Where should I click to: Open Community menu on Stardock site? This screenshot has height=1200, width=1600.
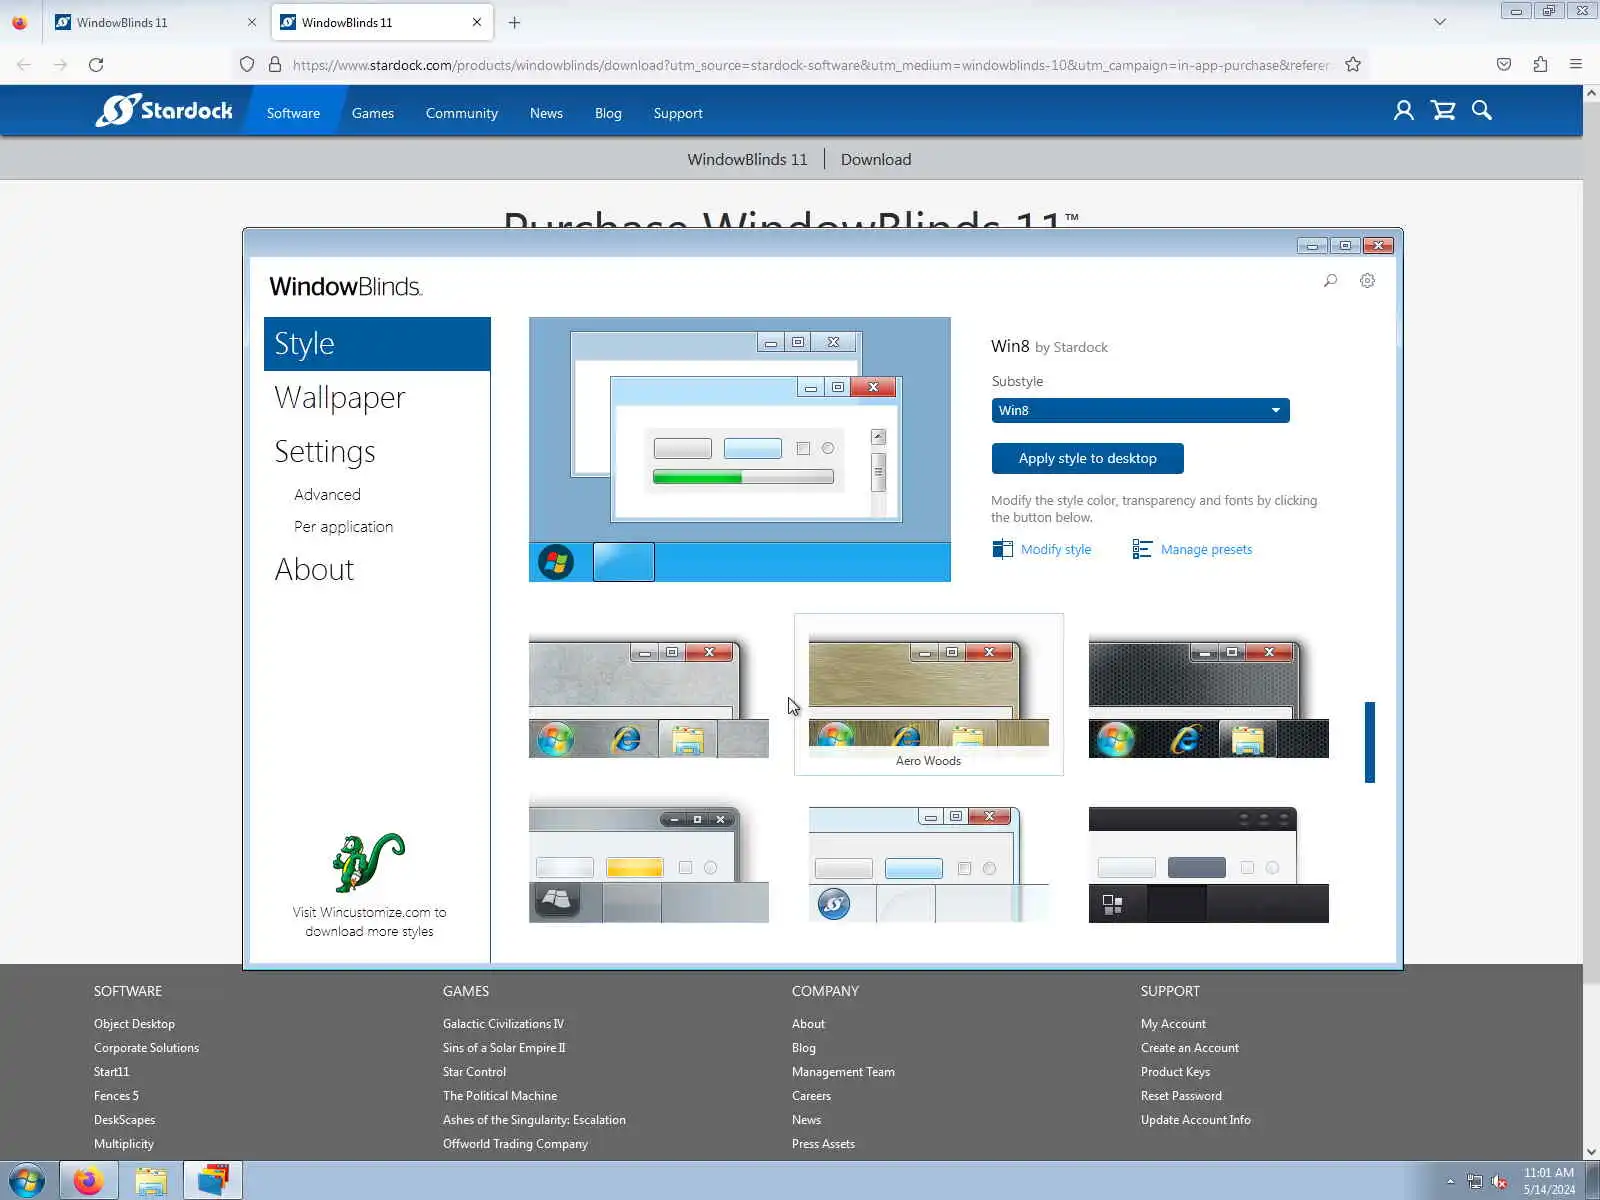click(462, 113)
